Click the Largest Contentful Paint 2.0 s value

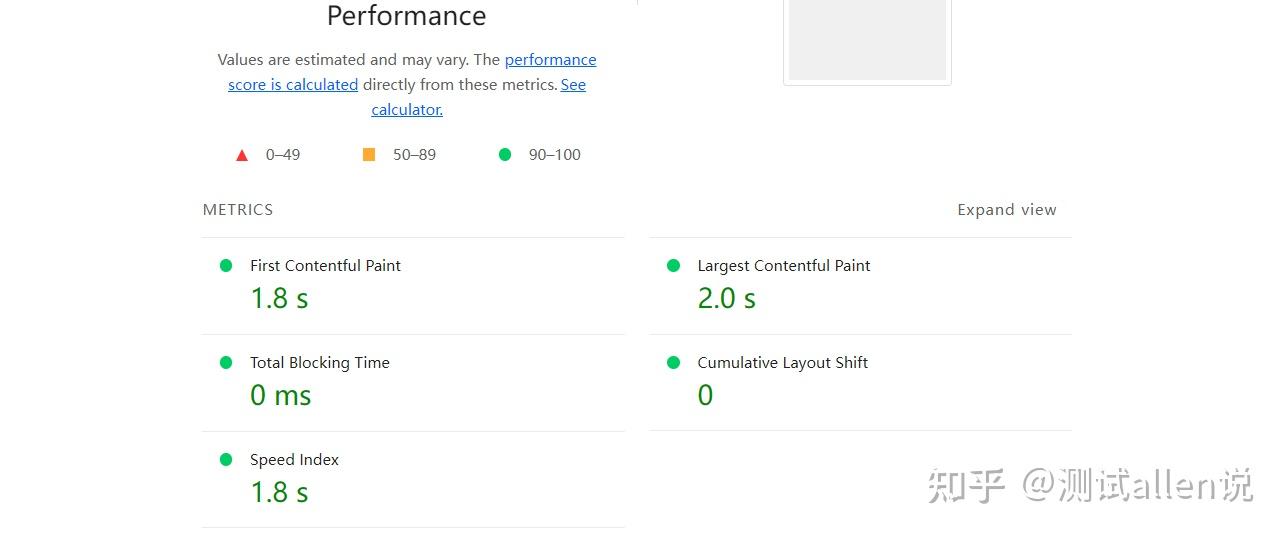726,299
